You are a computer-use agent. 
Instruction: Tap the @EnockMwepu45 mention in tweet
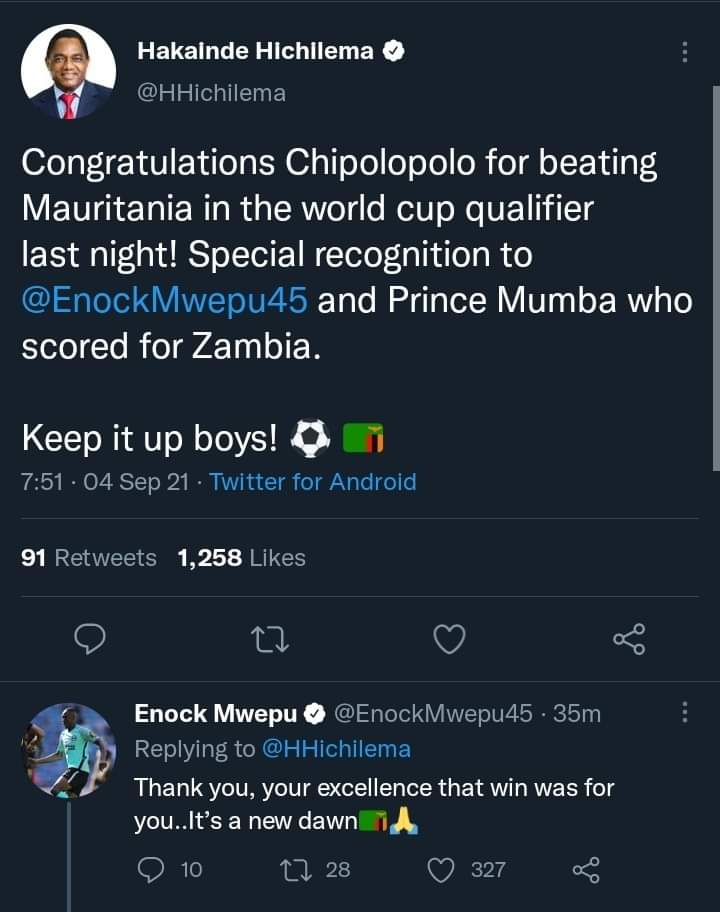(164, 301)
